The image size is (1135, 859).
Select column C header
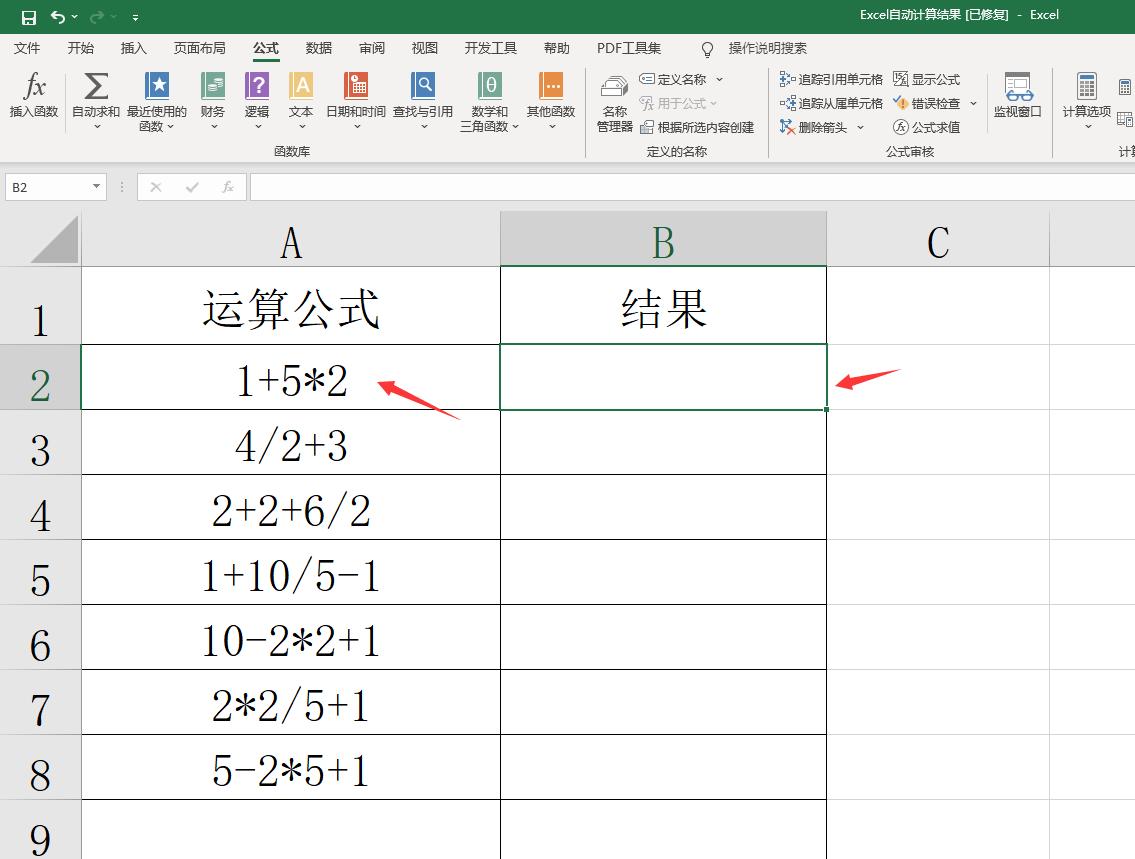(938, 240)
